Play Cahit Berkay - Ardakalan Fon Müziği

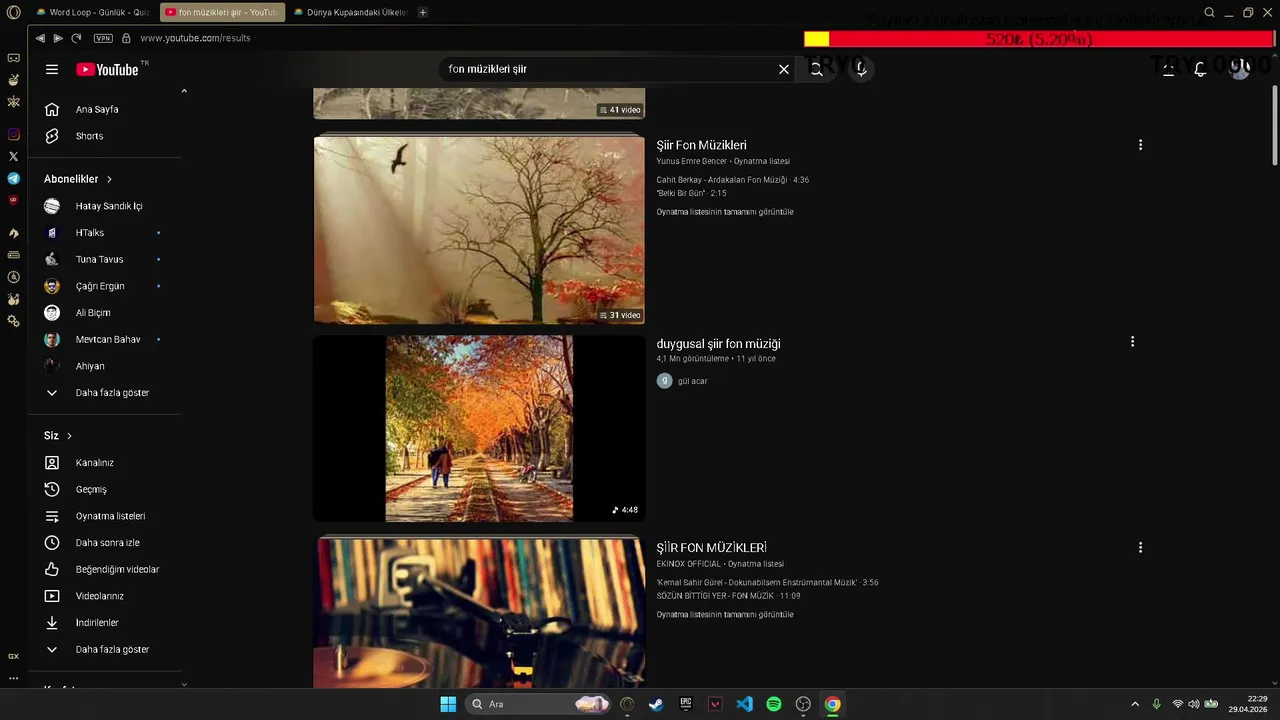coord(732,180)
